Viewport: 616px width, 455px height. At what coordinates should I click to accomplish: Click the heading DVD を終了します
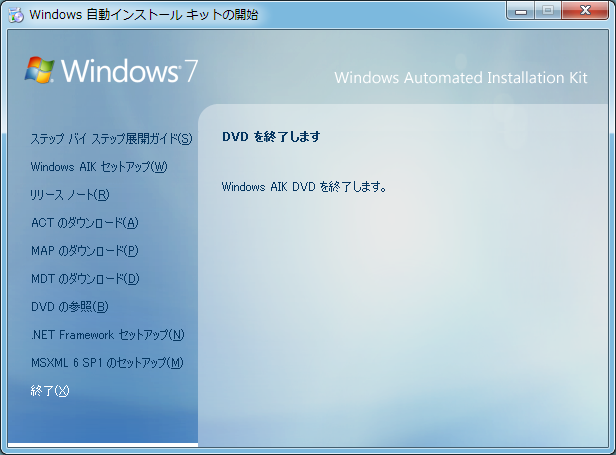pos(270,137)
